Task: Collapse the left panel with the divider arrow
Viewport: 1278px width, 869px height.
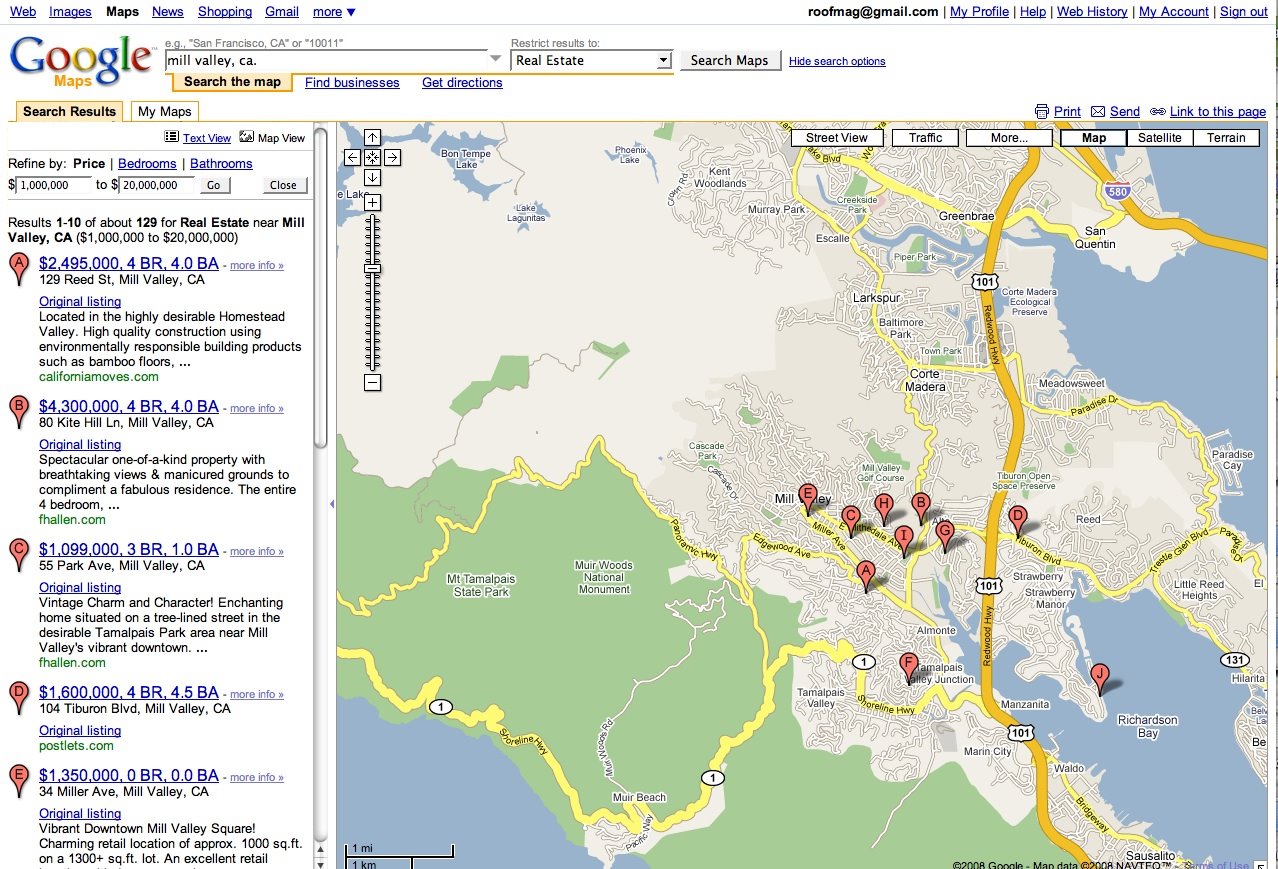Action: 331,504
